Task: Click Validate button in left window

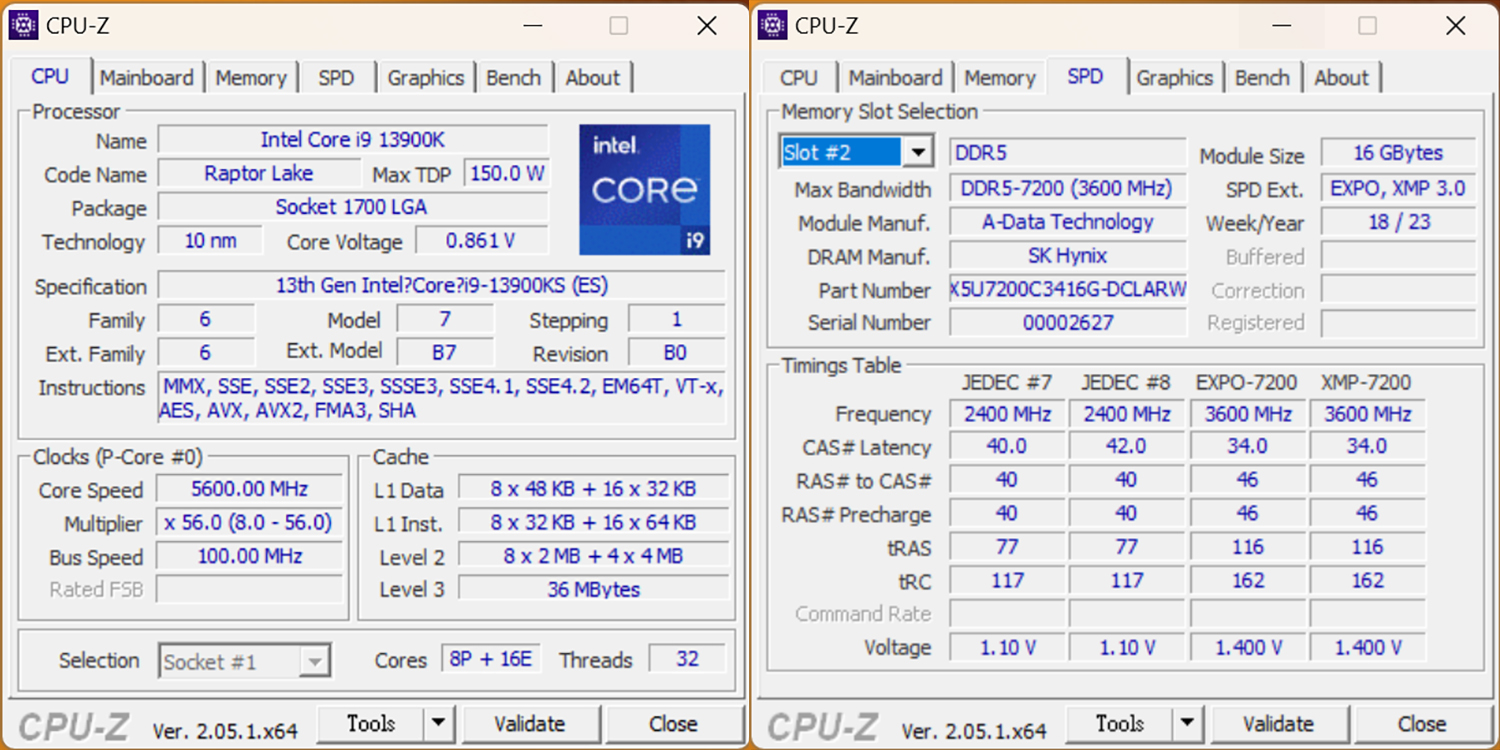Action: click(530, 723)
